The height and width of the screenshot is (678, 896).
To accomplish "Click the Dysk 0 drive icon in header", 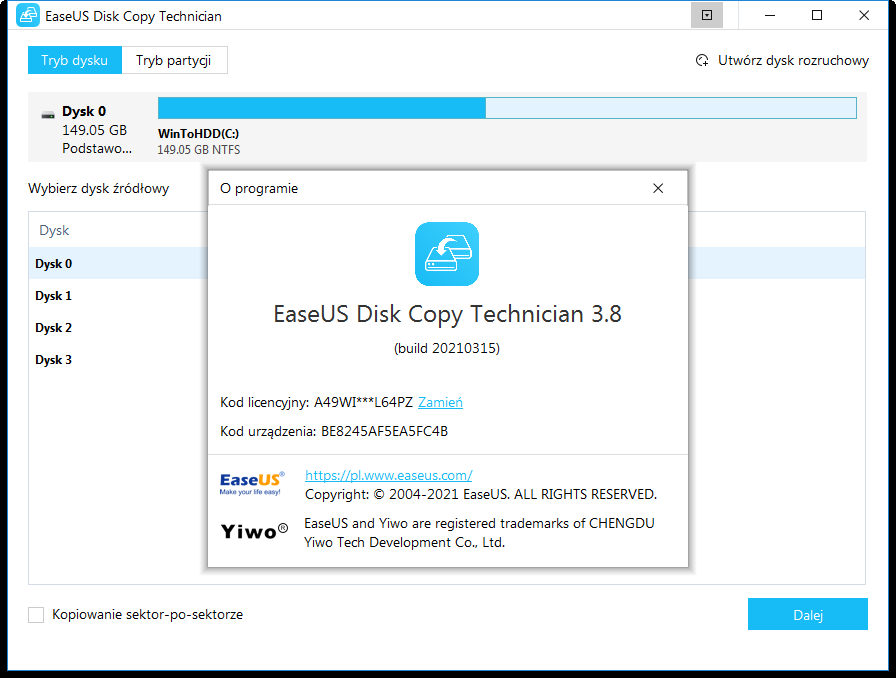I will [48, 115].
